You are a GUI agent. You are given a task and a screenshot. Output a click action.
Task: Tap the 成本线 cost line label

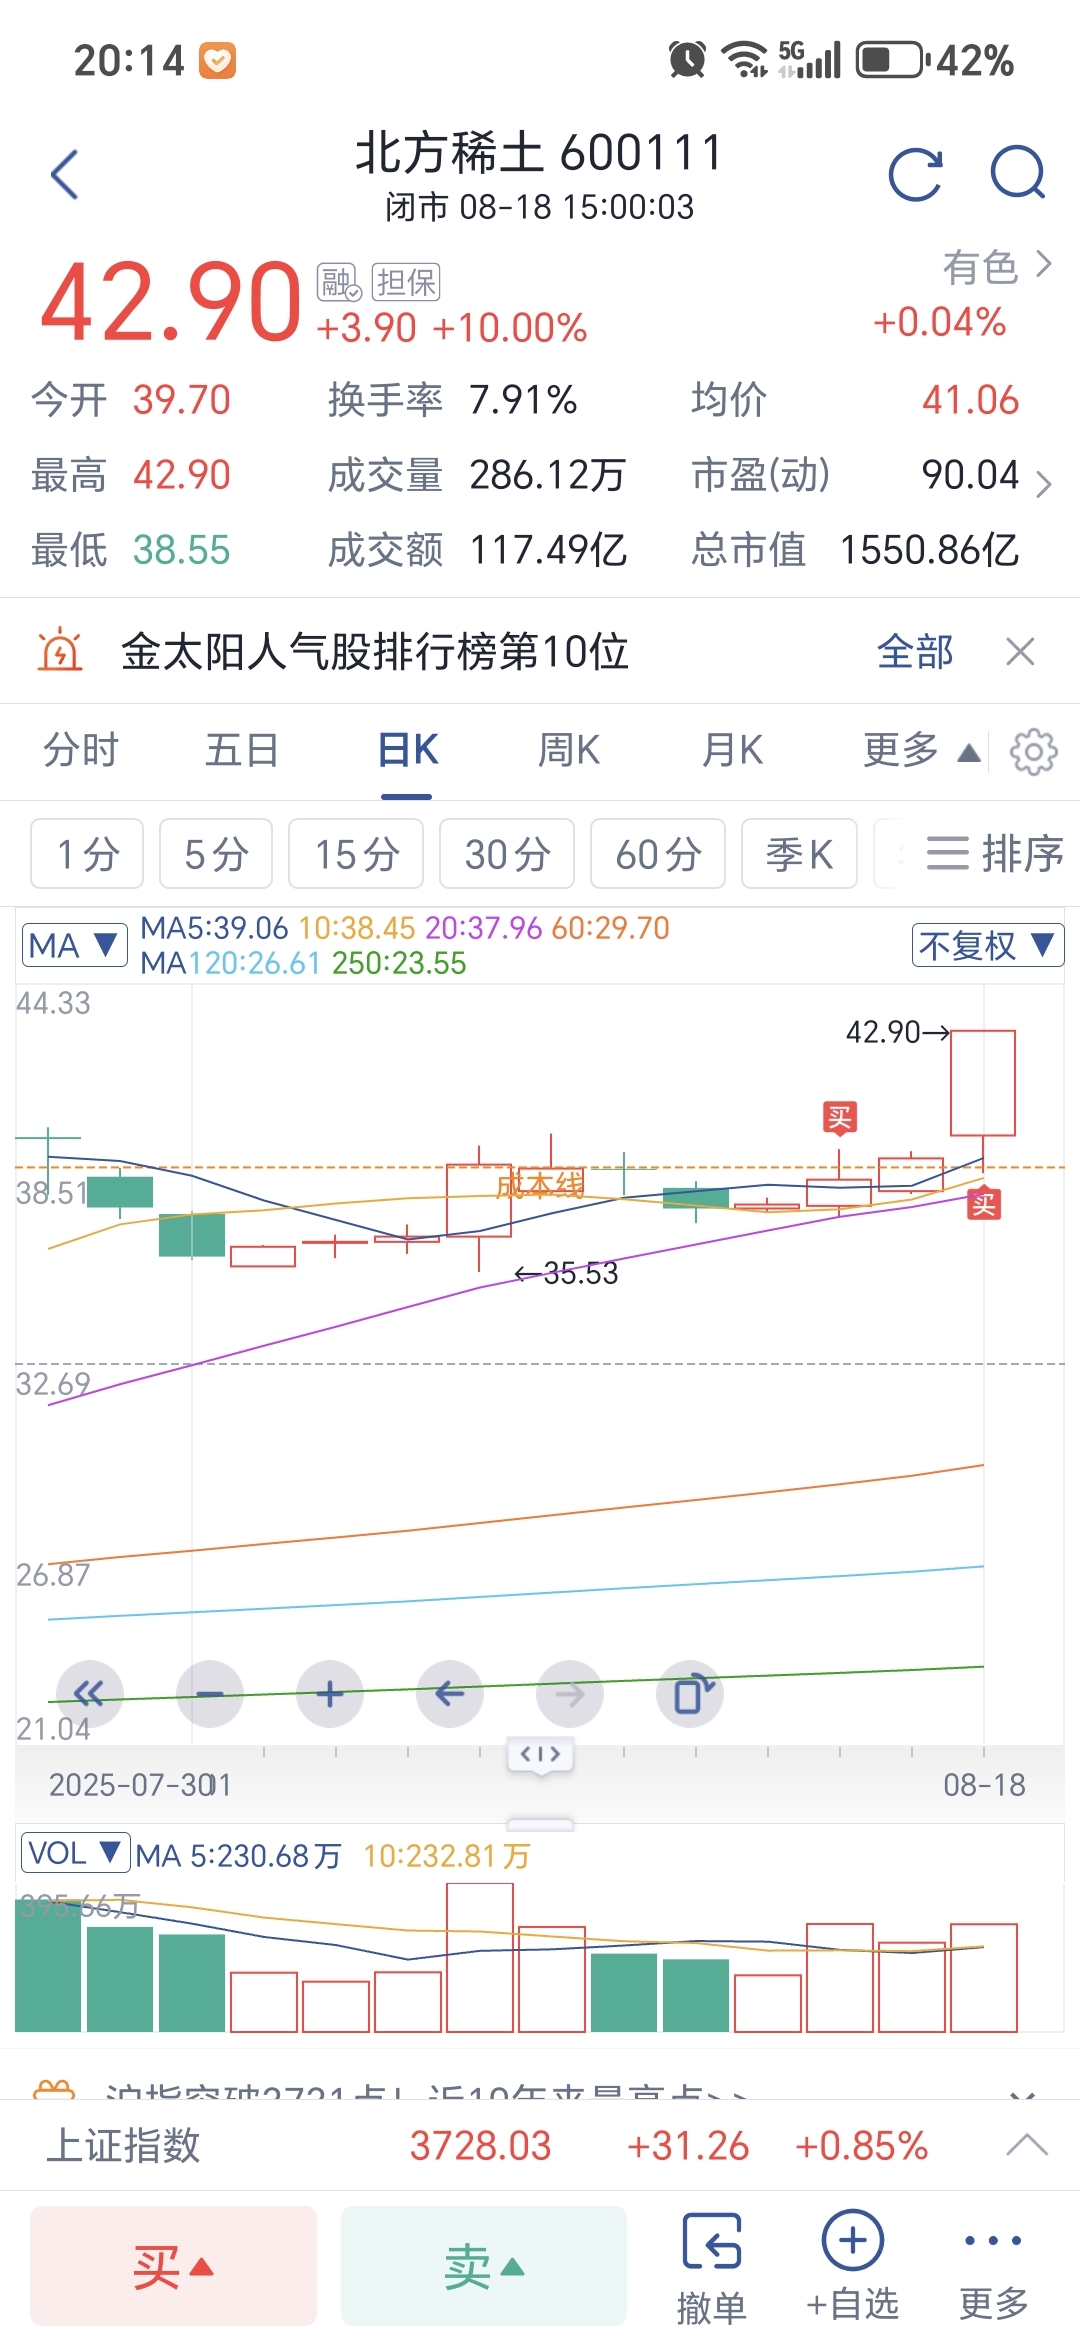pos(540,1186)
